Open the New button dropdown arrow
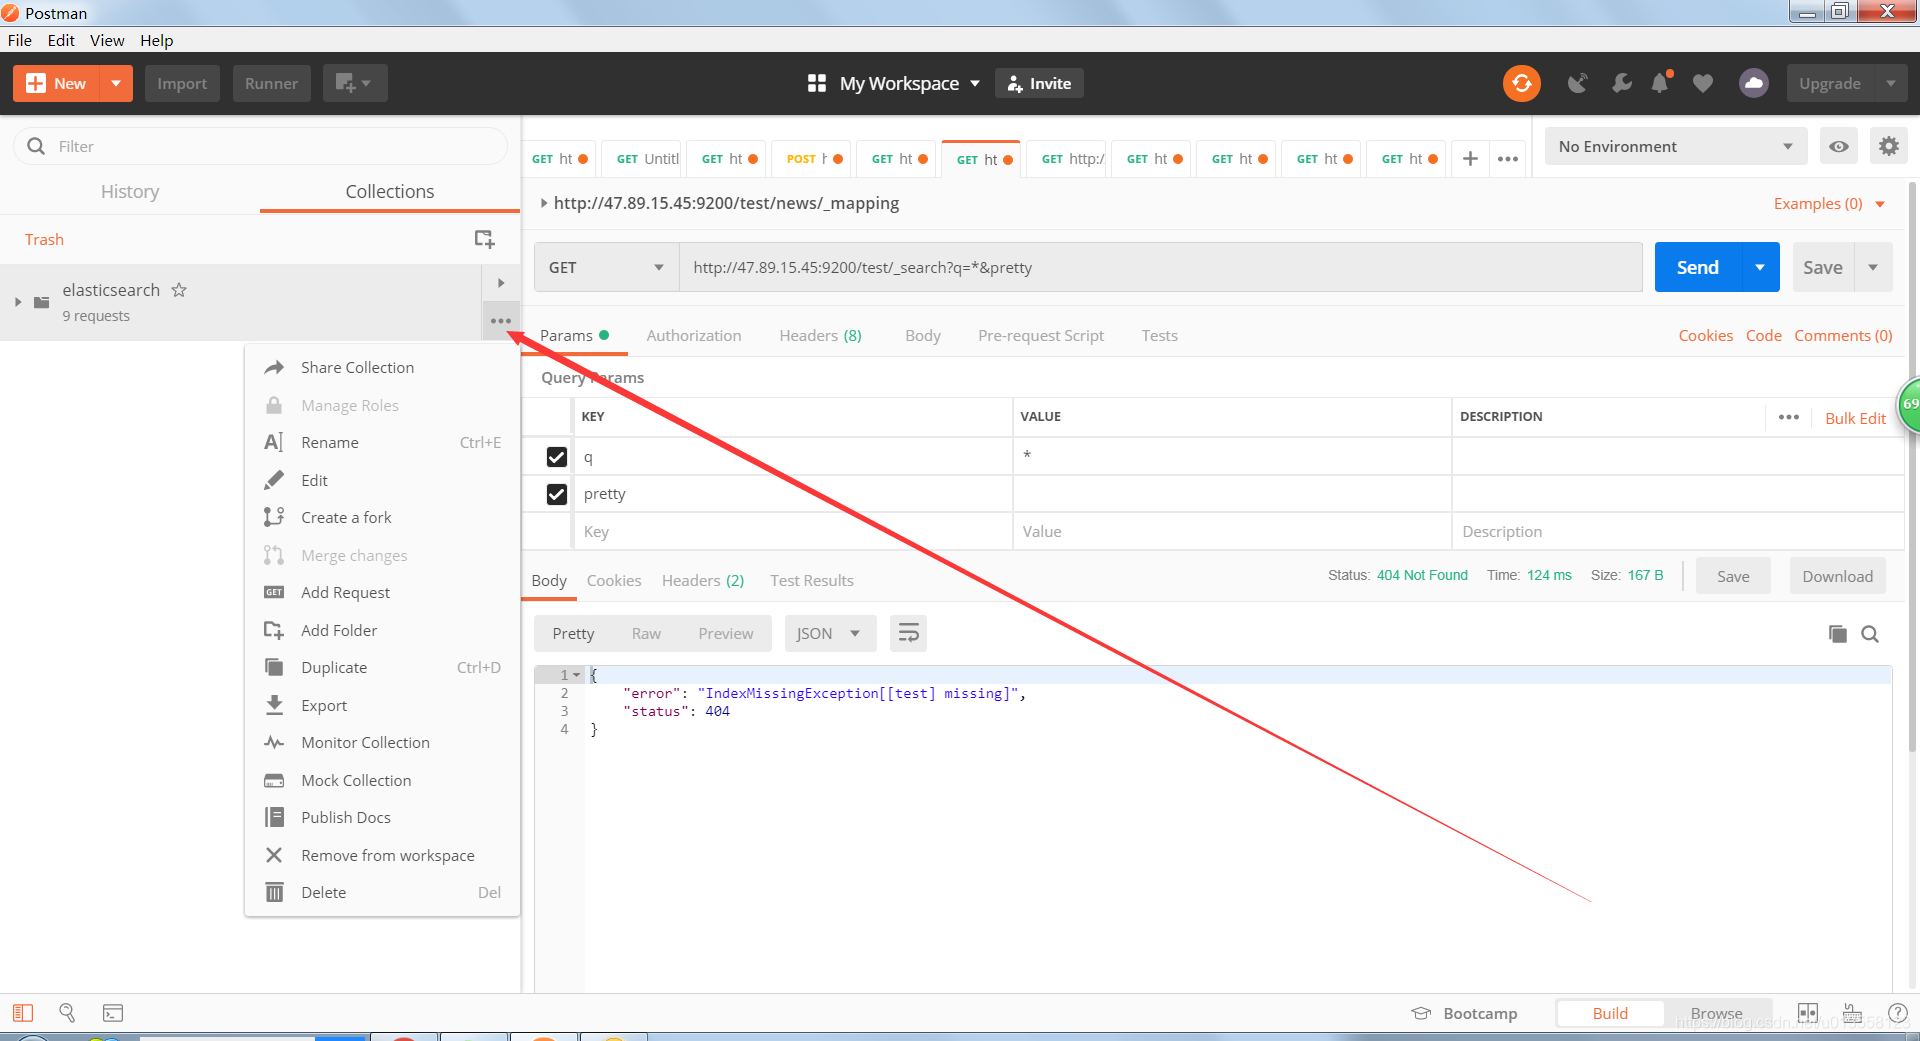 click(x=116, y=83)
